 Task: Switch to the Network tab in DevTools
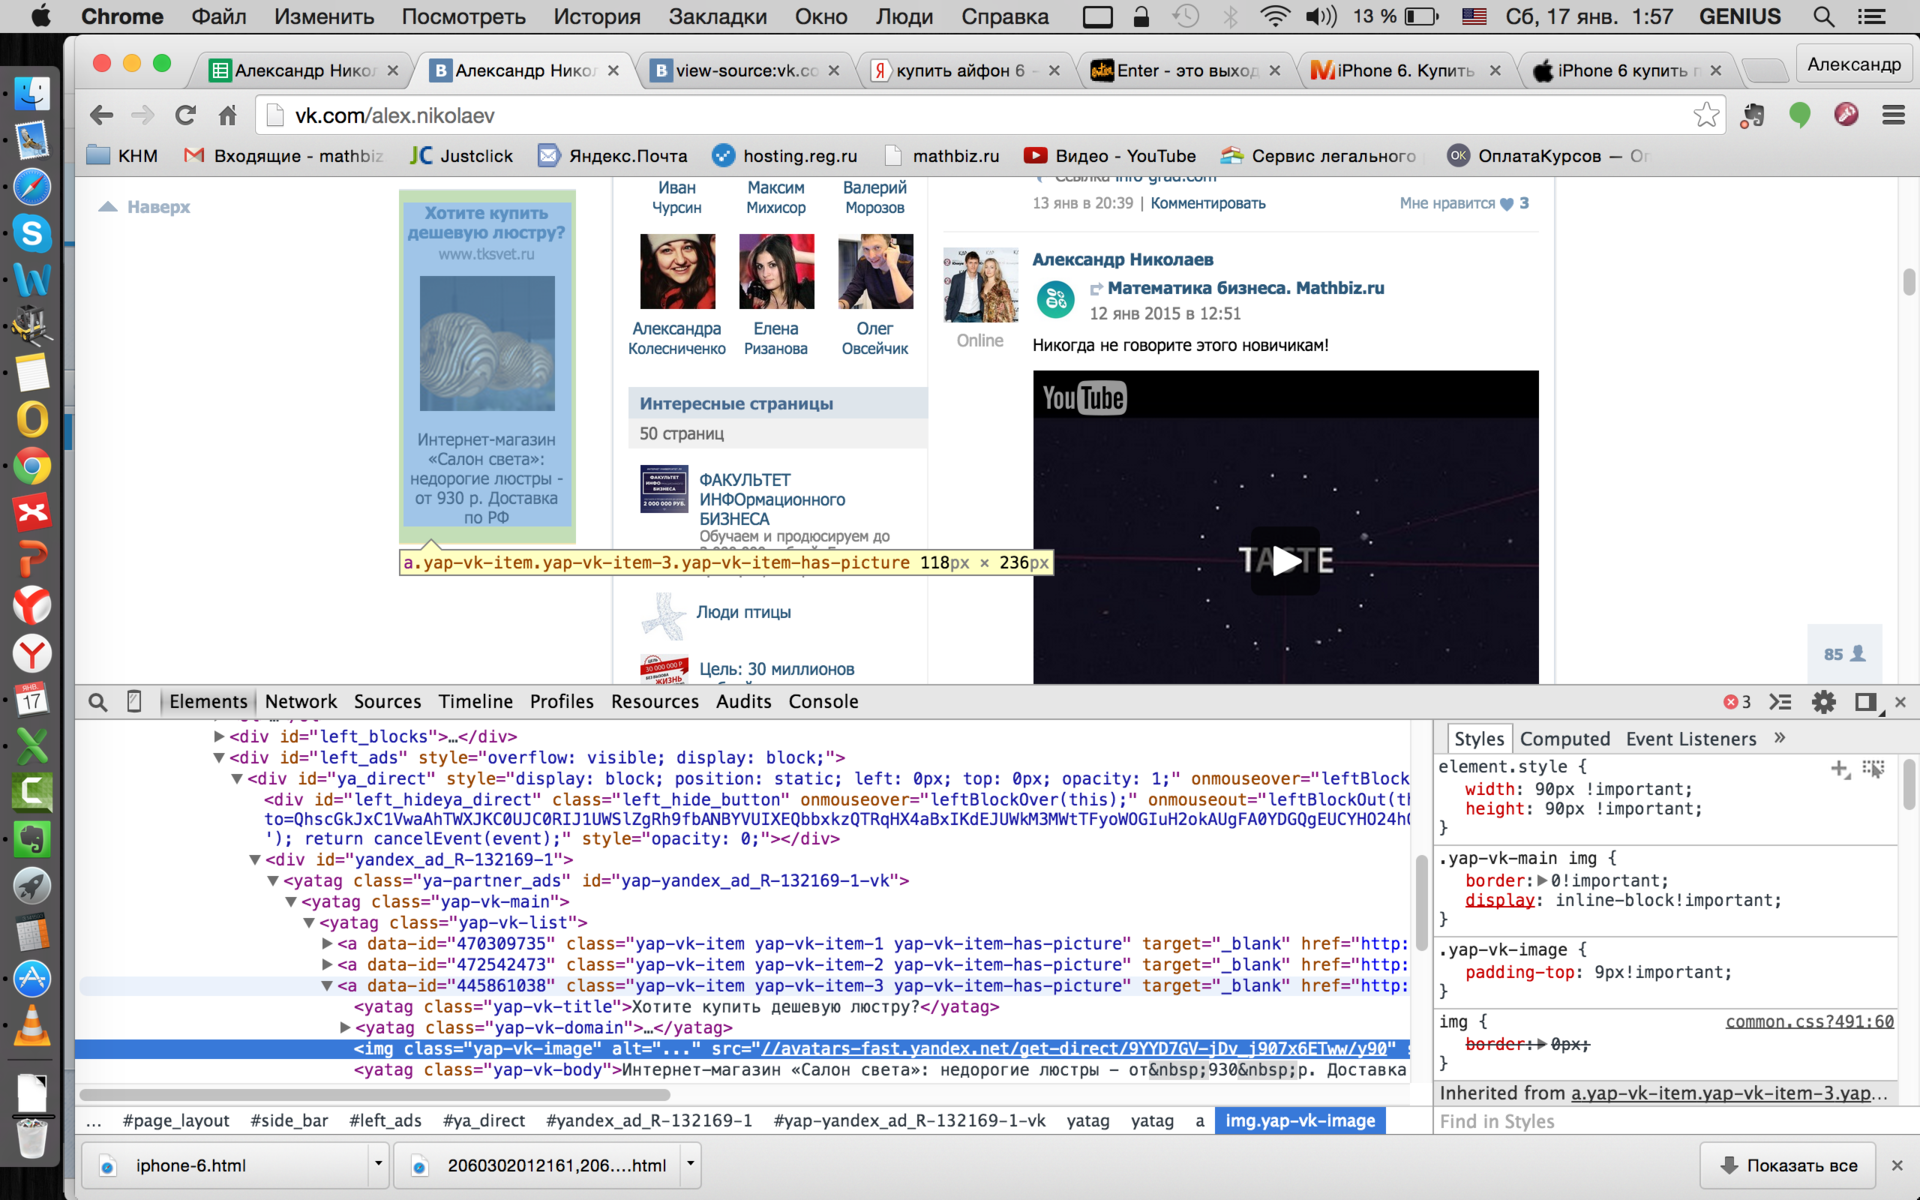point(301,702)
